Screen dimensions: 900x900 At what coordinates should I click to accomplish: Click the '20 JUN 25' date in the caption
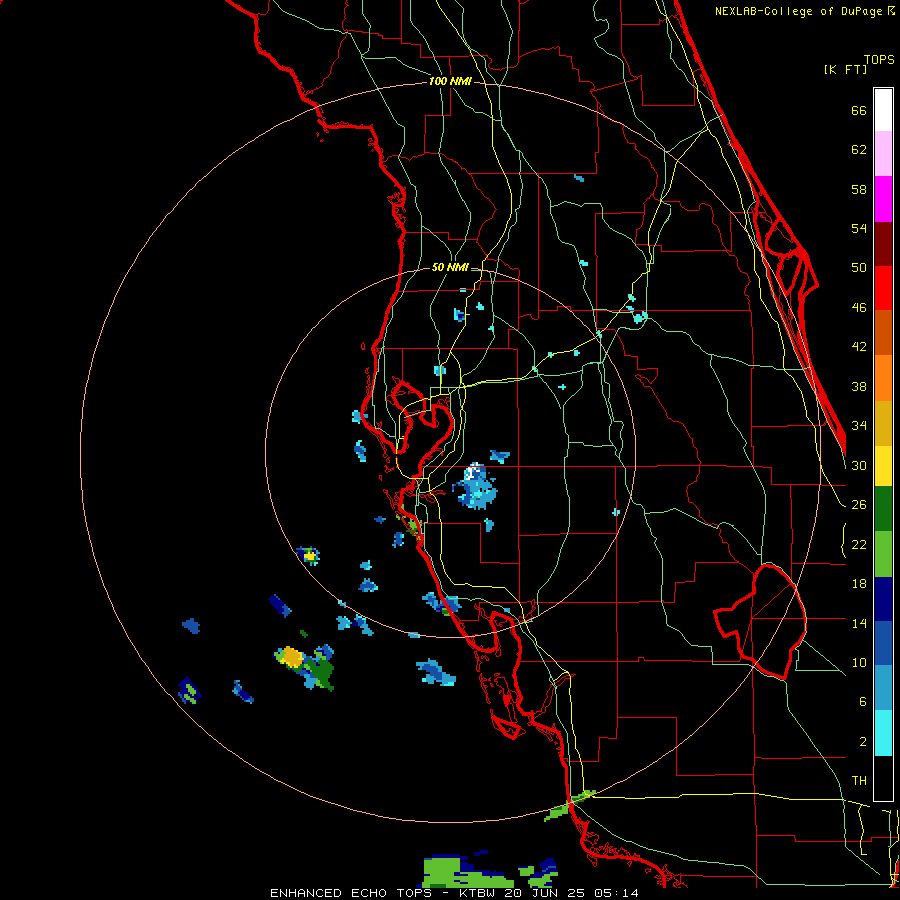pos(546,893)
